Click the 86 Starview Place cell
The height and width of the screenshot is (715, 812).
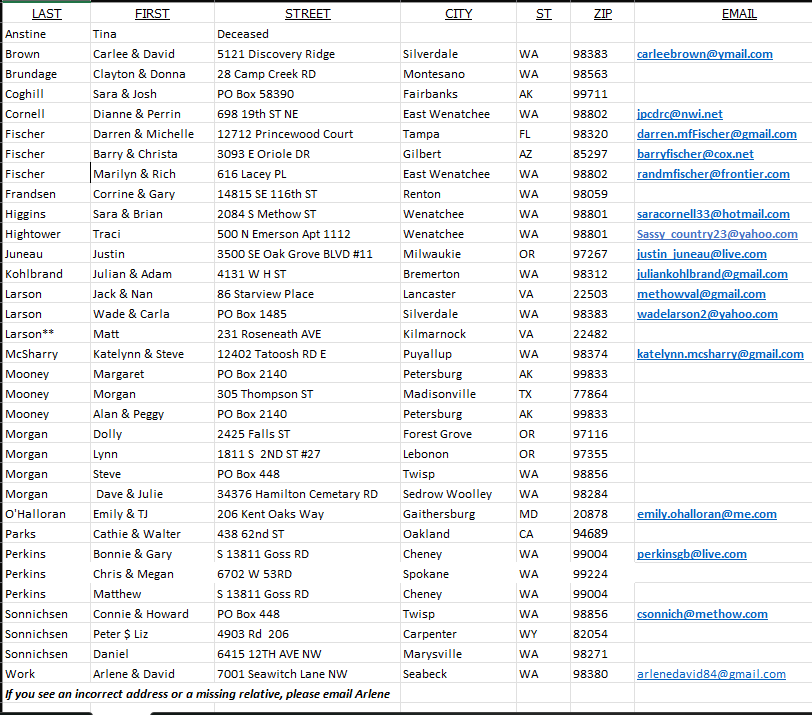pos(308,295)
